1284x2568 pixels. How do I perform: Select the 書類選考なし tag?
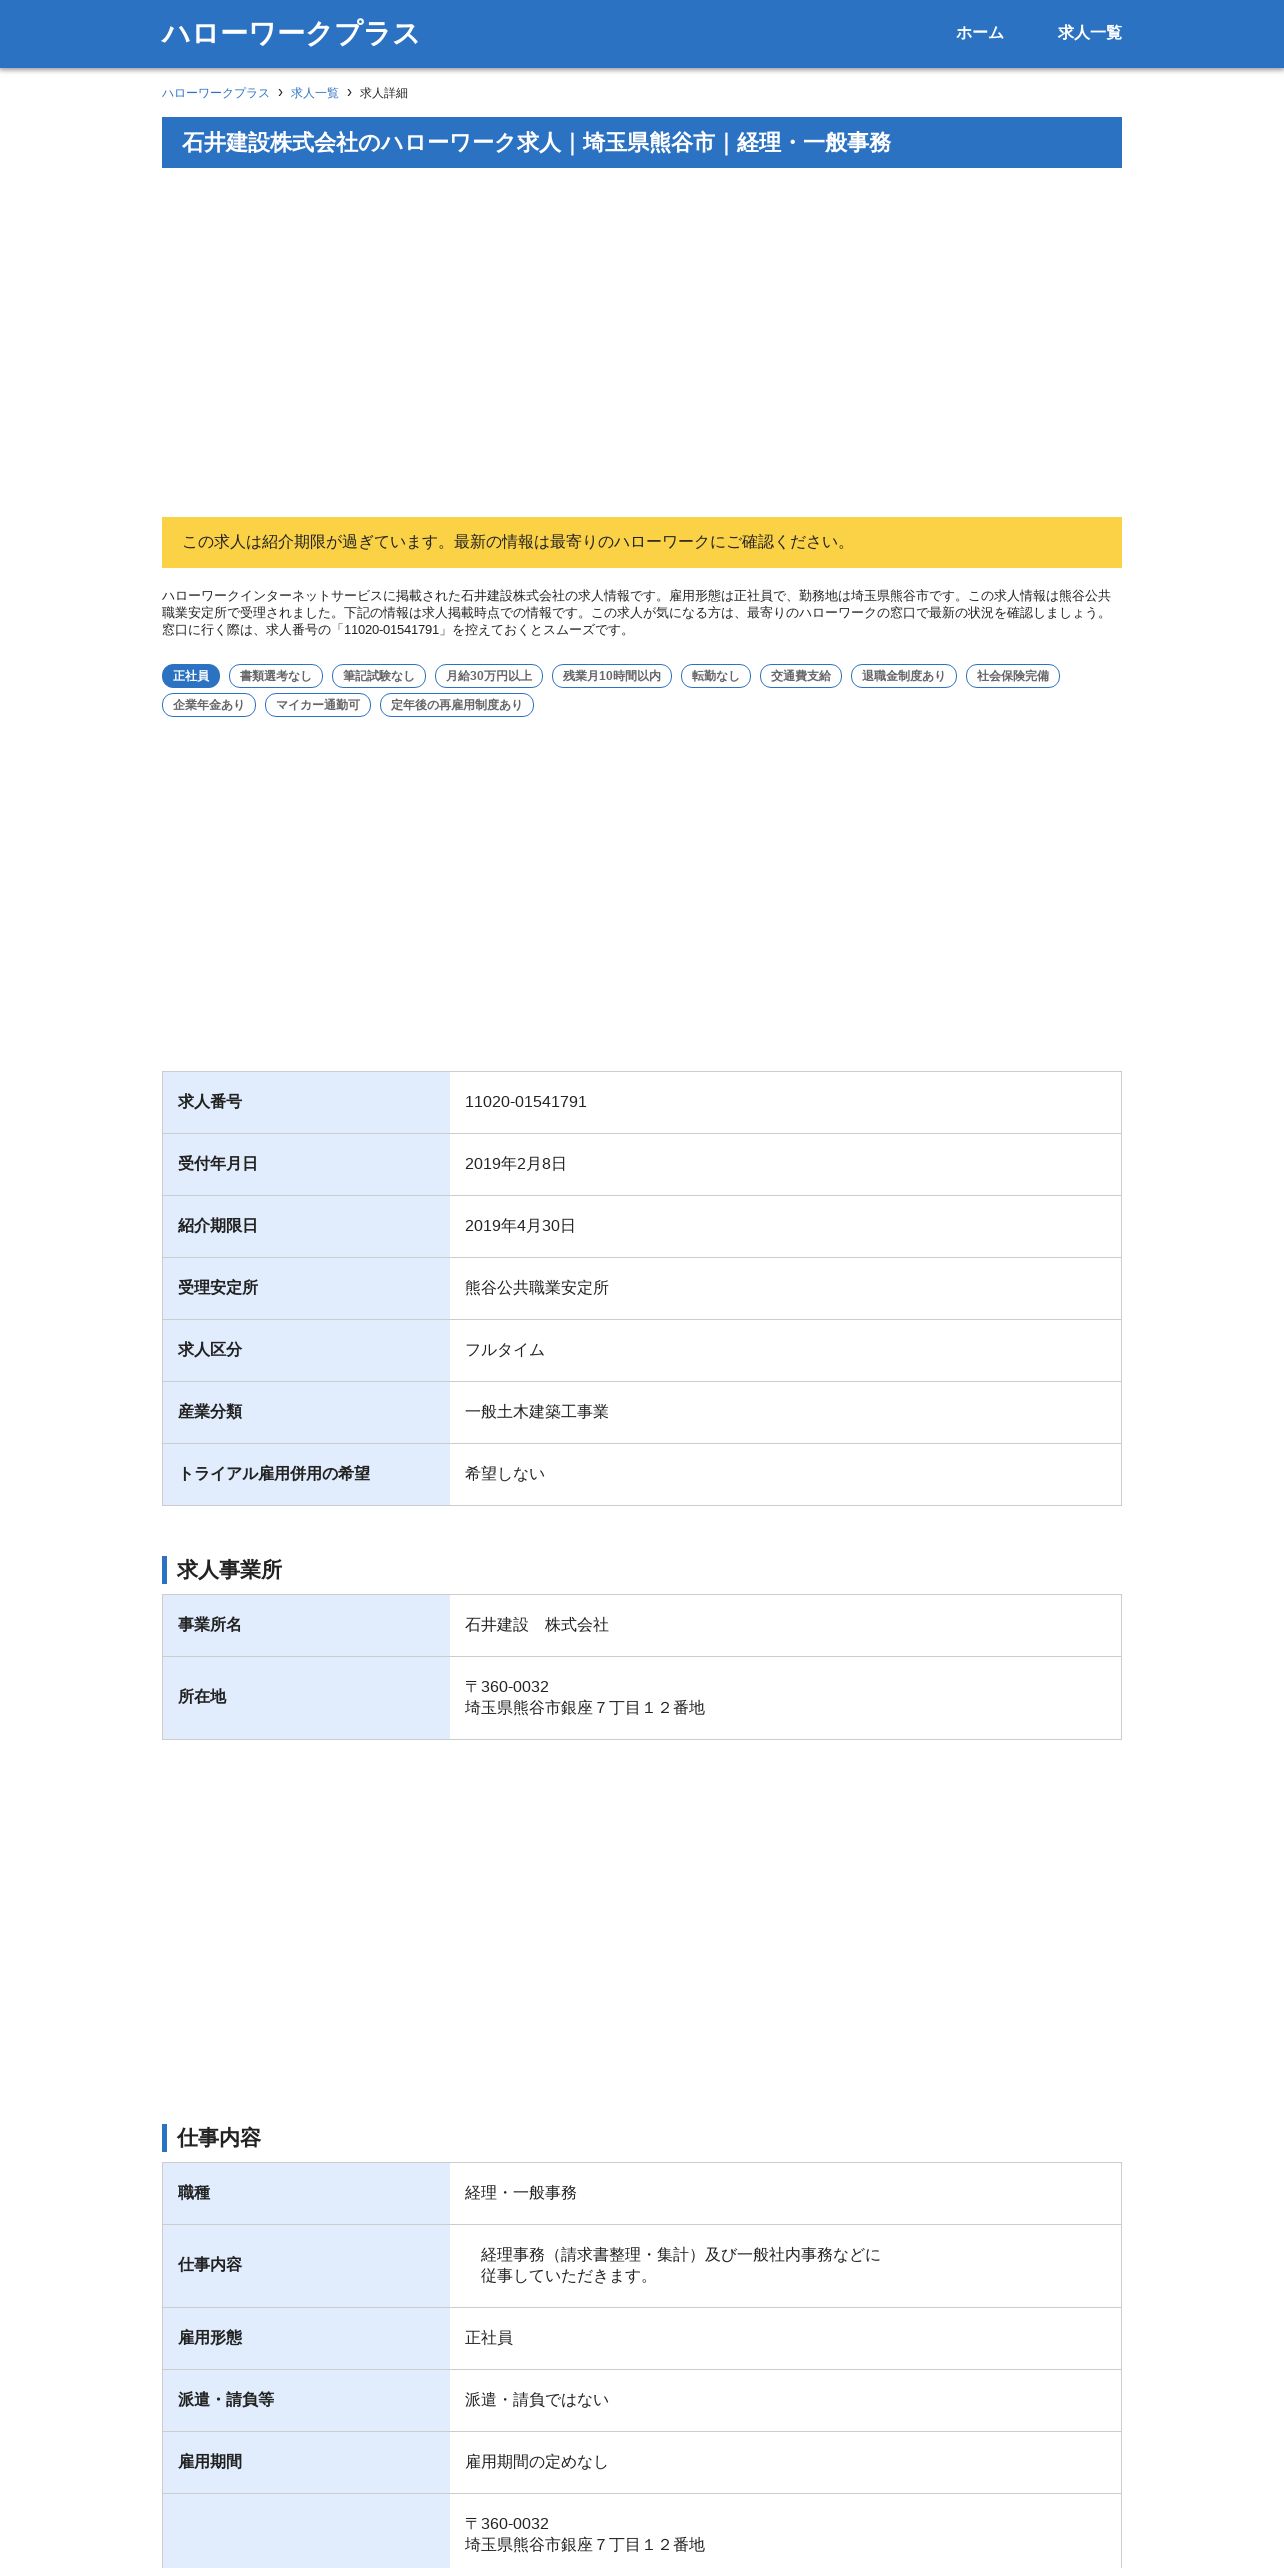(x=276, y=676)
